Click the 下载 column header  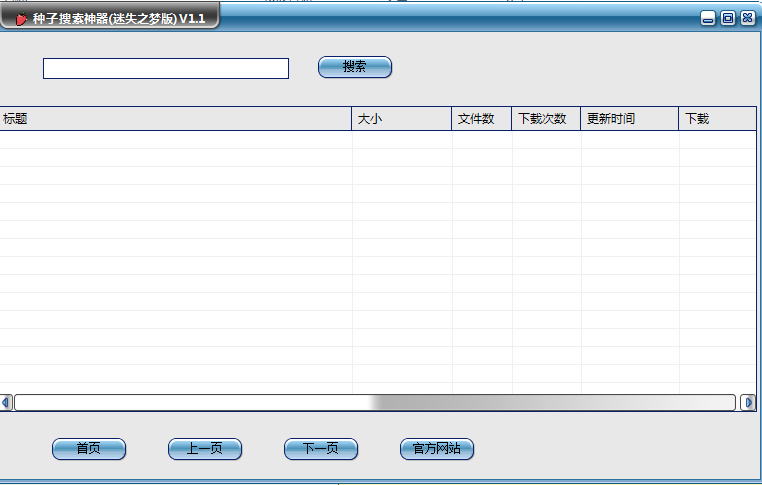tap(718, 119)
